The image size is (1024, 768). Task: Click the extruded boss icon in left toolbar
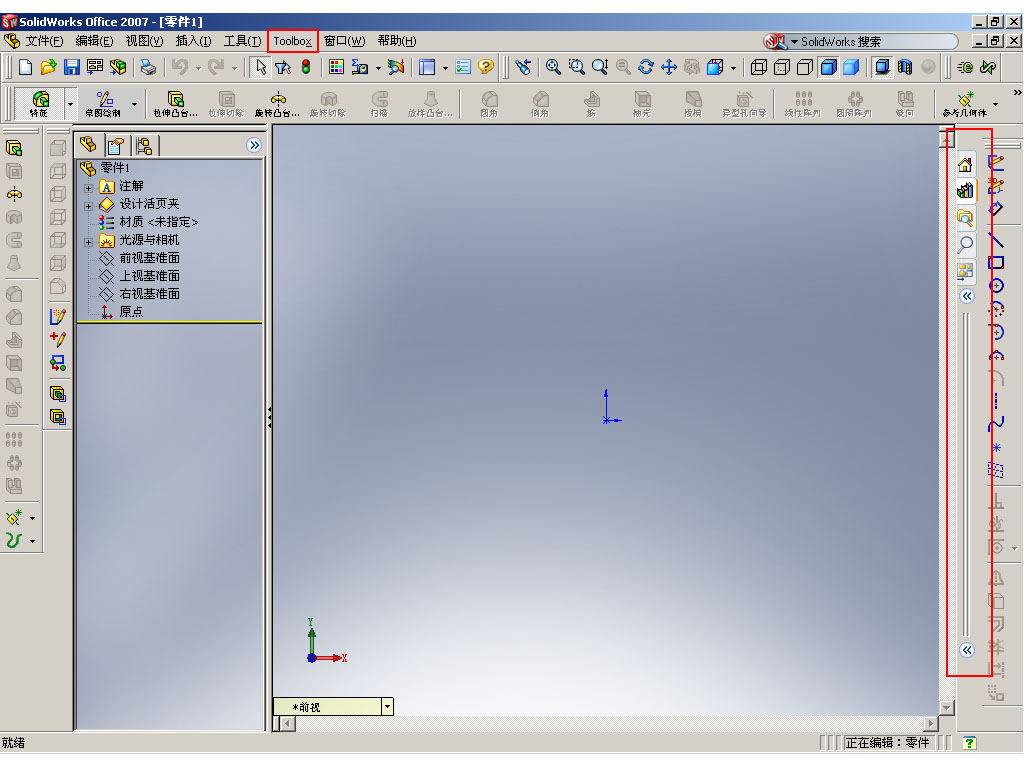tap(14, 149)
